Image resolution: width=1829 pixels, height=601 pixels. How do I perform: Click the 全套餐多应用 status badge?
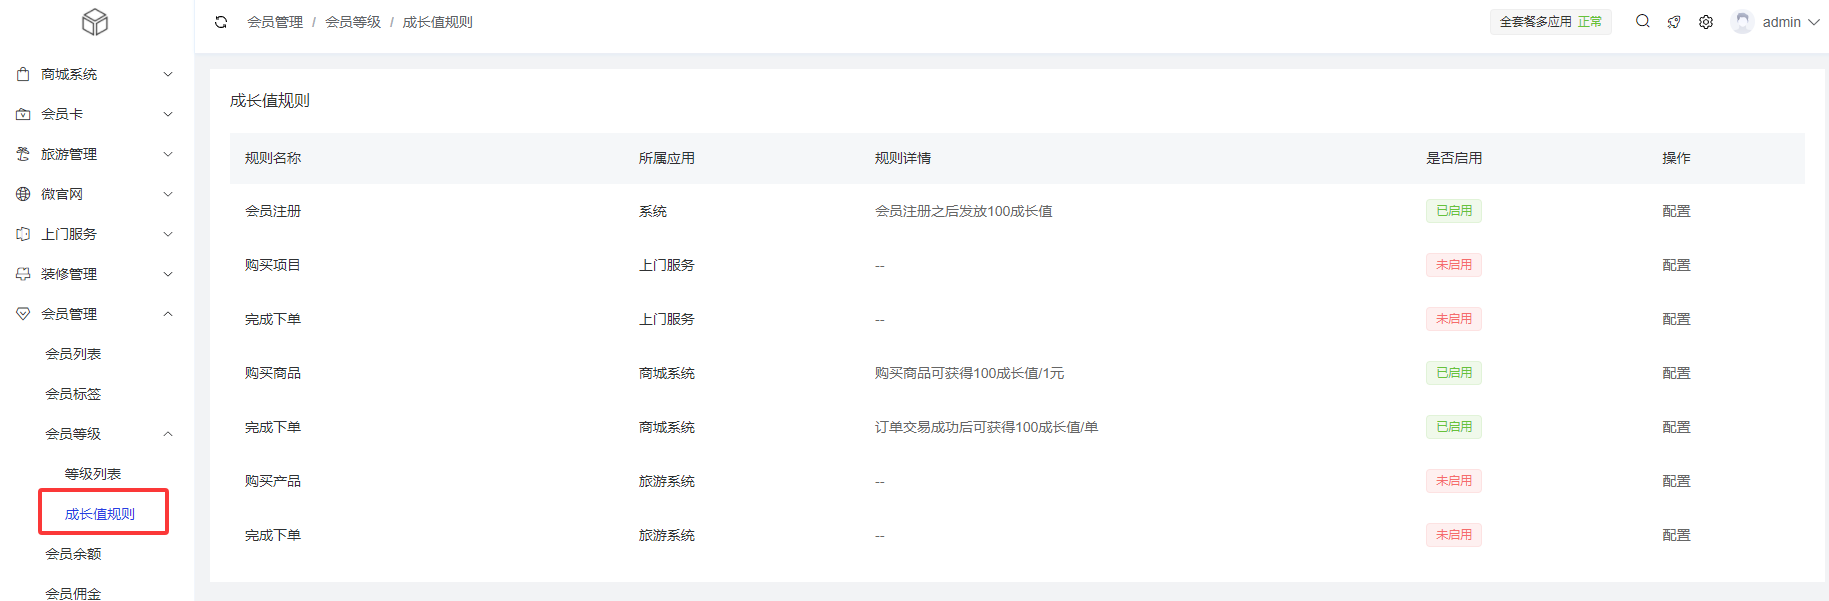(x=1550, y=22)
